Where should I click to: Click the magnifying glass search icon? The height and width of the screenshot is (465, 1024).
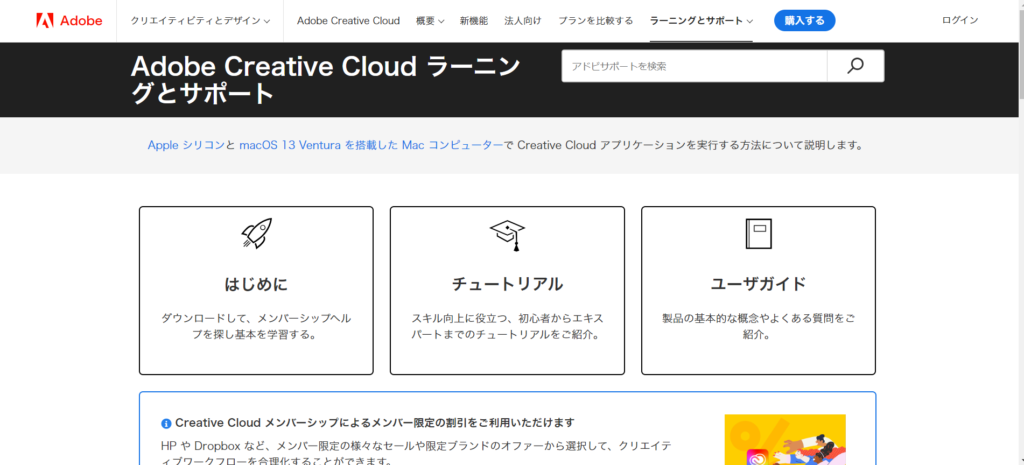point(855,66)
